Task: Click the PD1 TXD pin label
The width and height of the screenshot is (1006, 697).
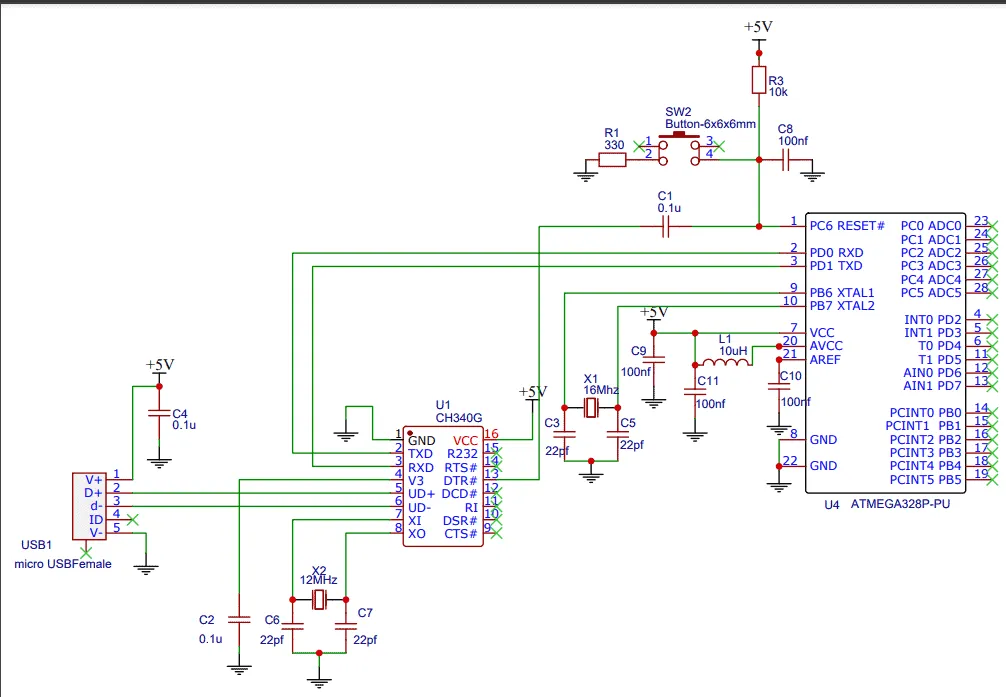Action: pyautogui.click(x=835, y=266)
